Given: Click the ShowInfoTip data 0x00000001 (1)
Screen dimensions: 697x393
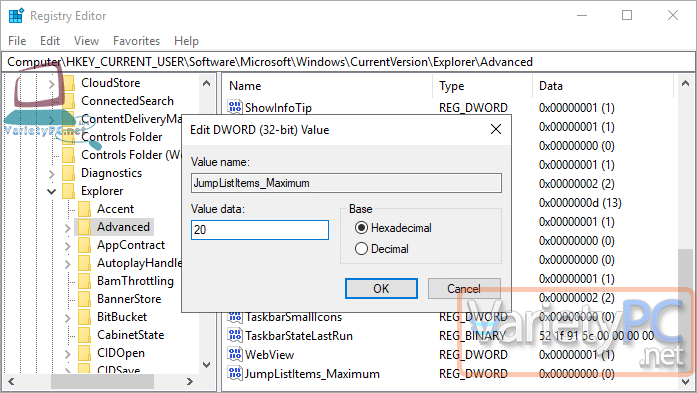Looking at the screenshot, I should (577, 108).
